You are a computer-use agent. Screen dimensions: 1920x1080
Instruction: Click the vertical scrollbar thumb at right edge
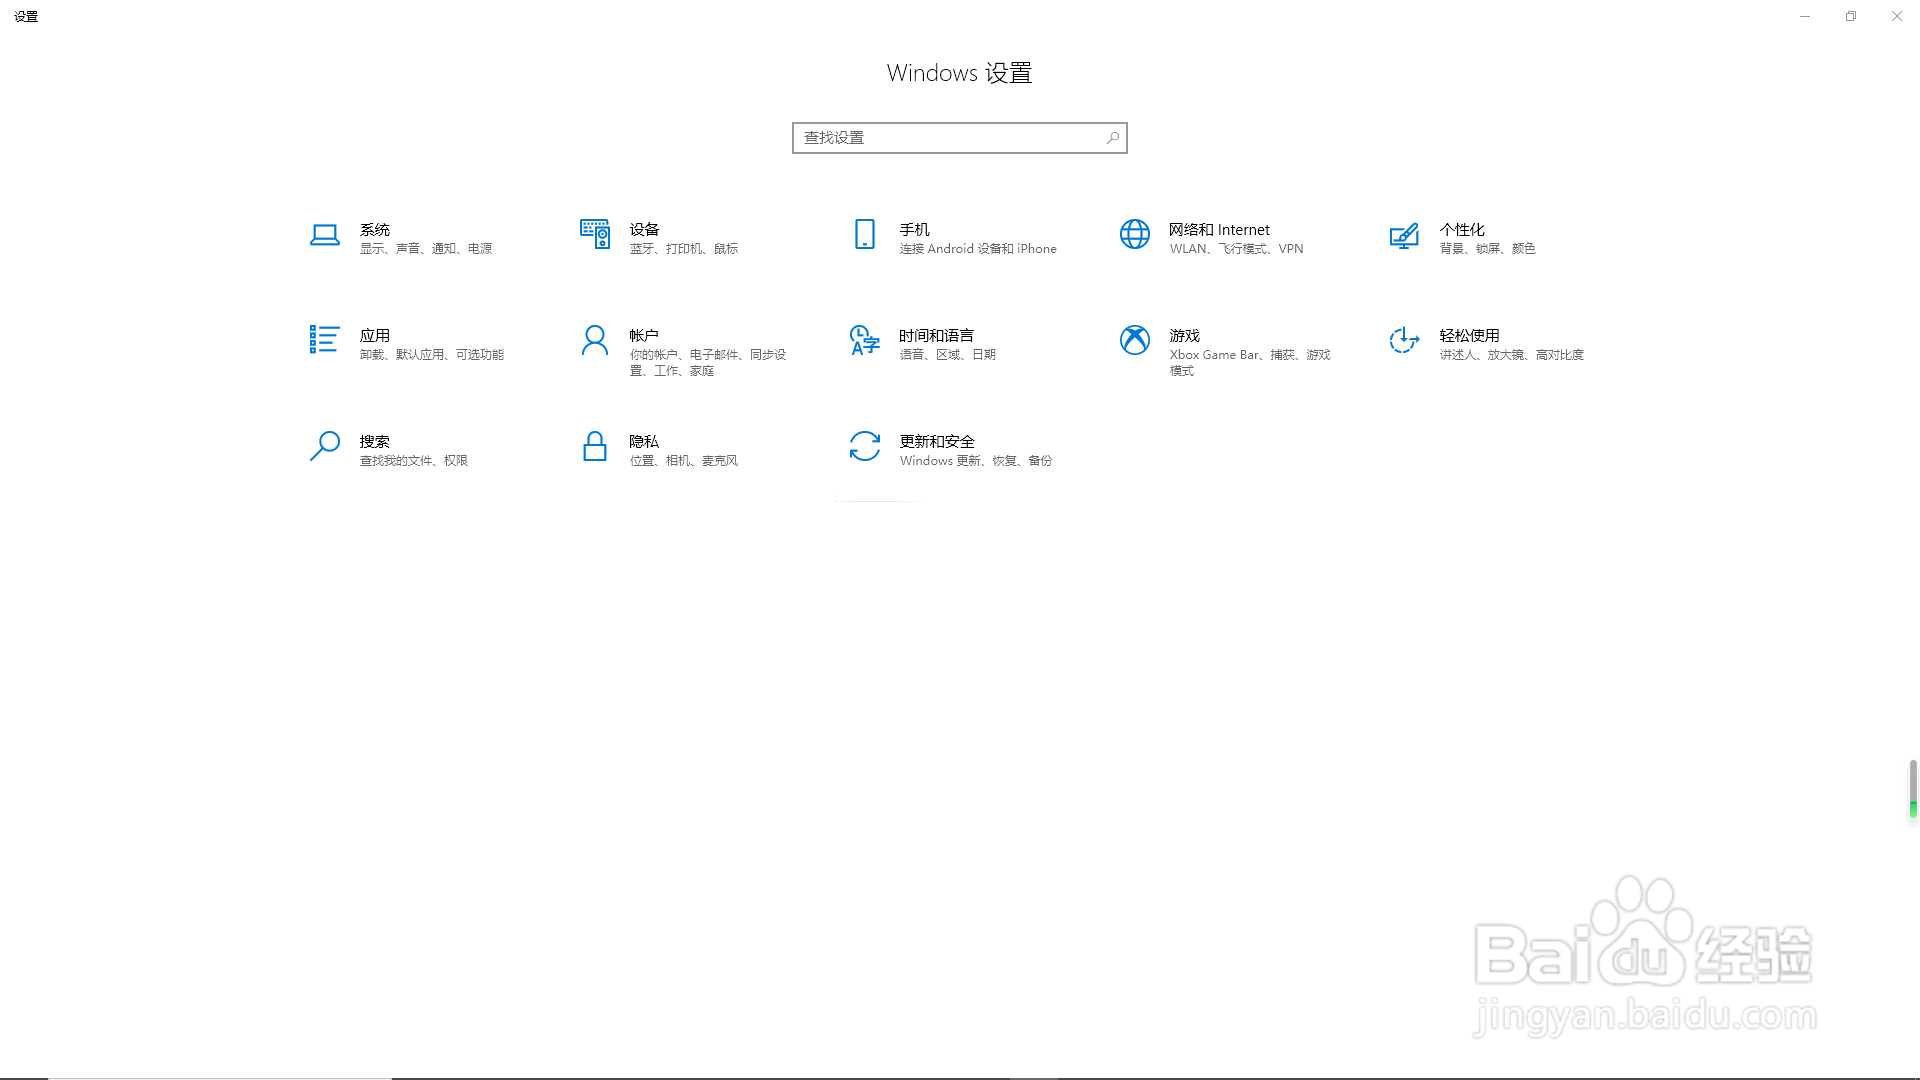1912,789
